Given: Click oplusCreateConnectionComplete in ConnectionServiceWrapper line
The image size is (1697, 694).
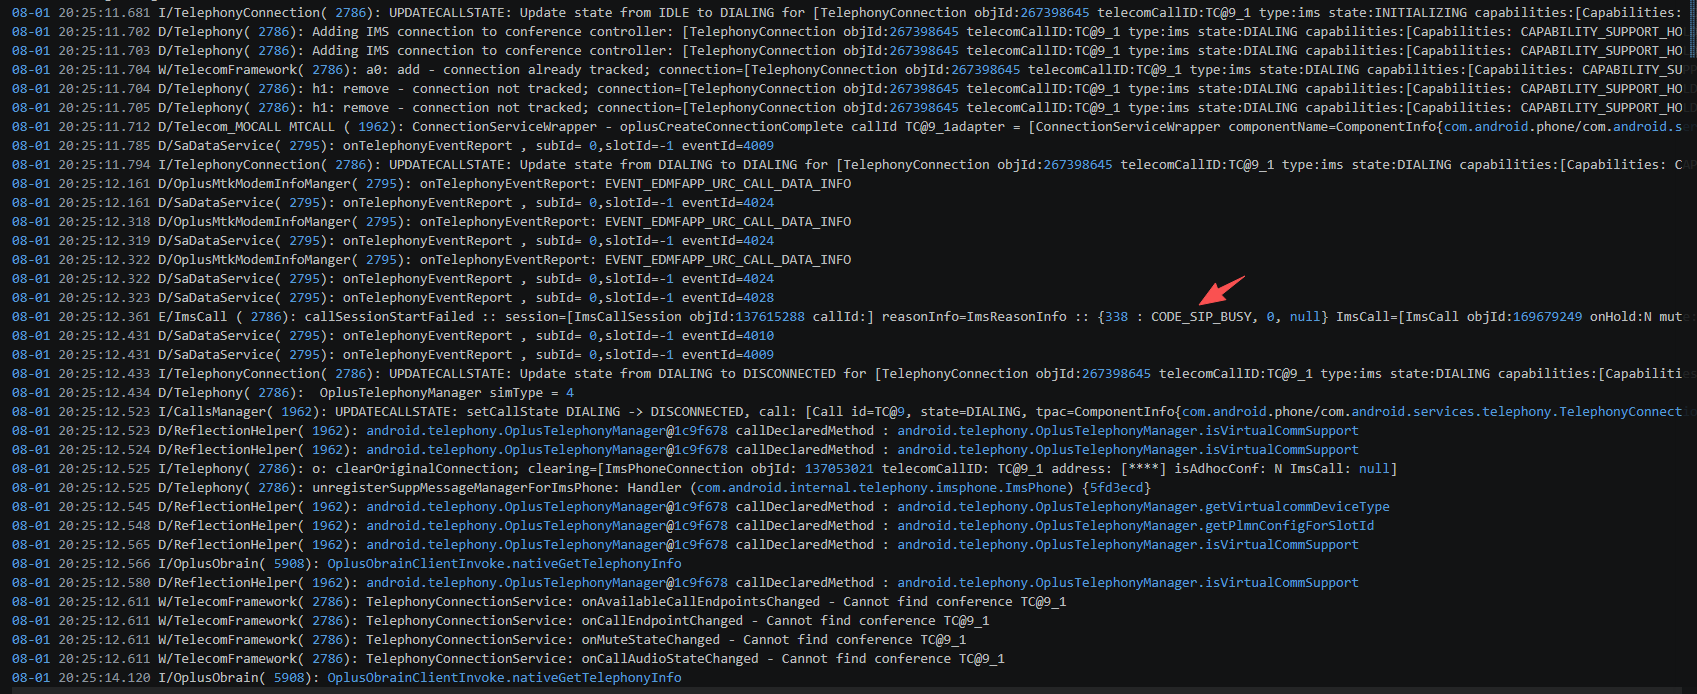Looking at the screenshot, I should (731, 127).
